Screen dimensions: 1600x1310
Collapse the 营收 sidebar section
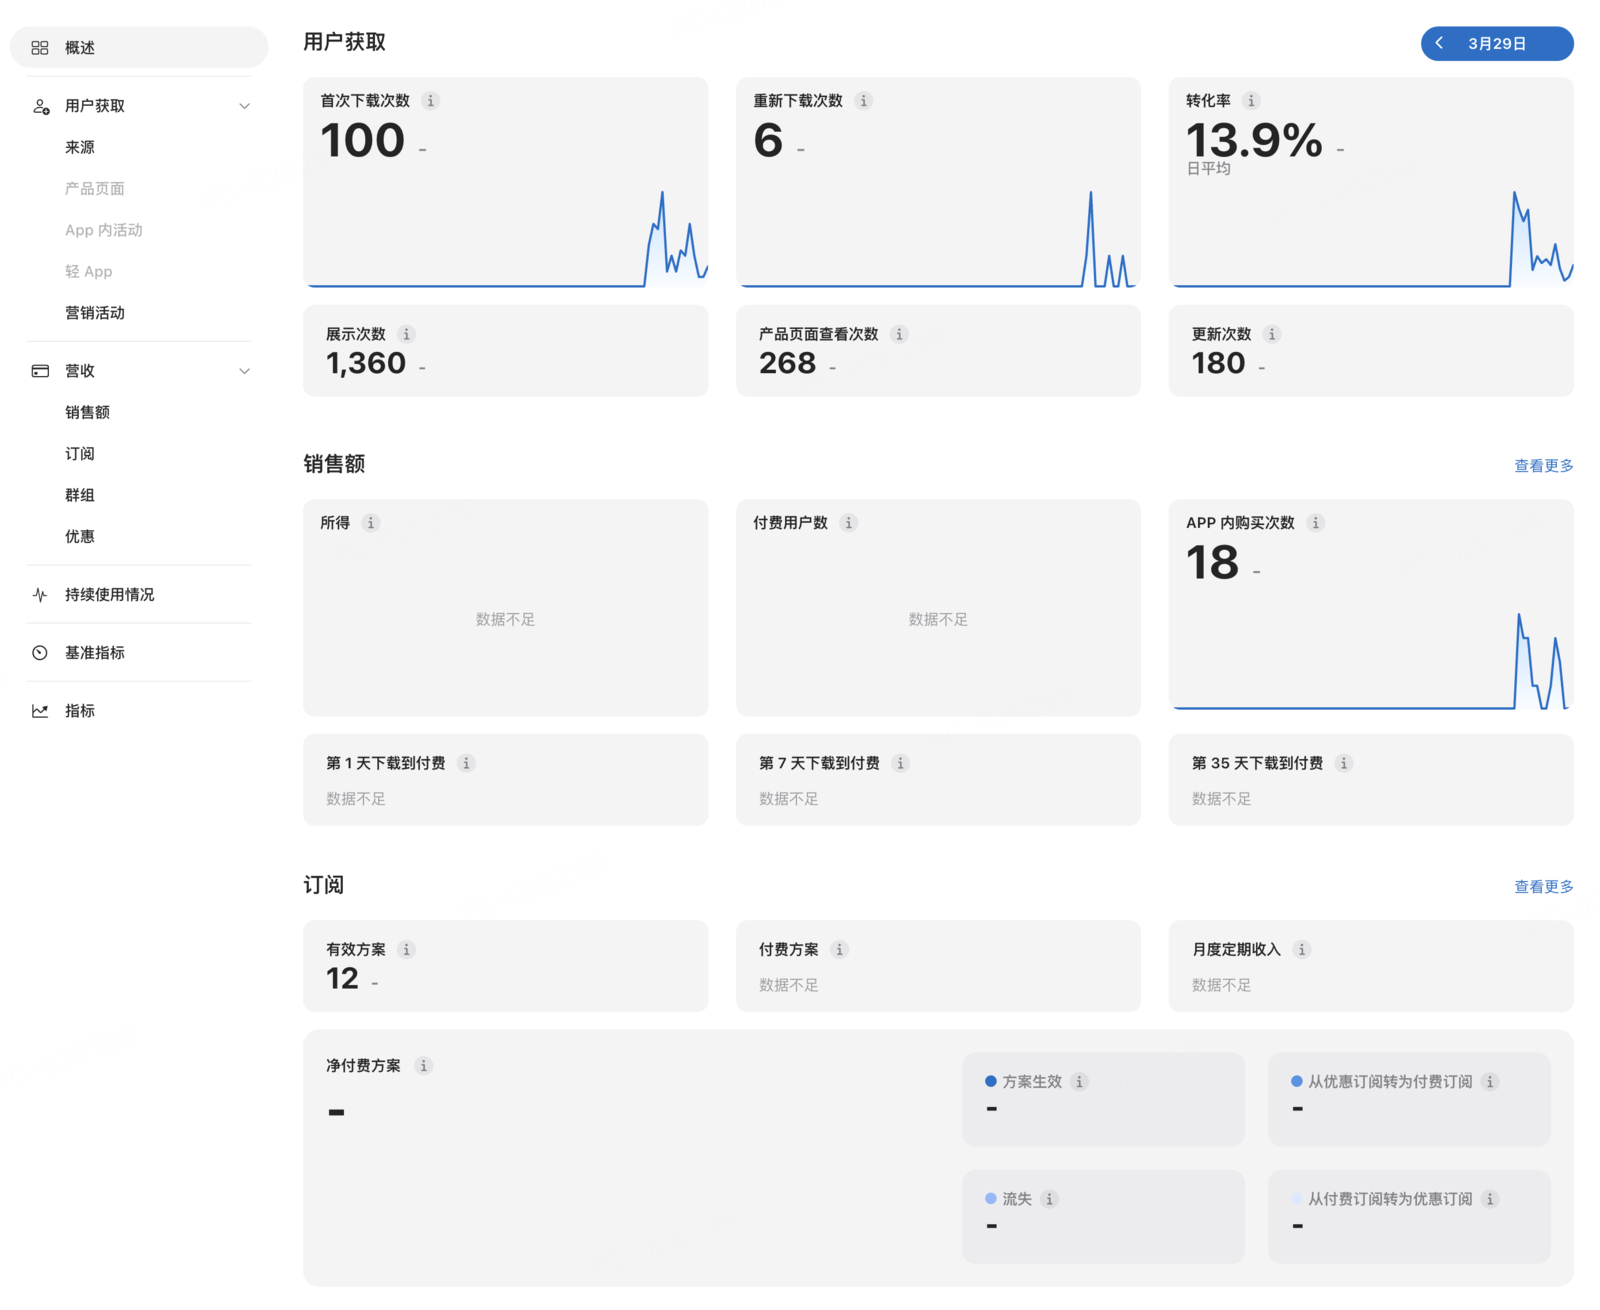coord(244,370)
